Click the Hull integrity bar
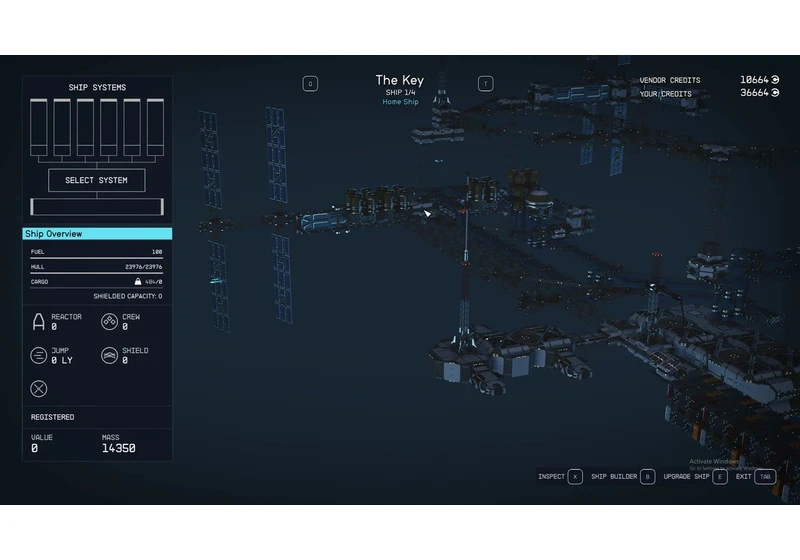 96,273
